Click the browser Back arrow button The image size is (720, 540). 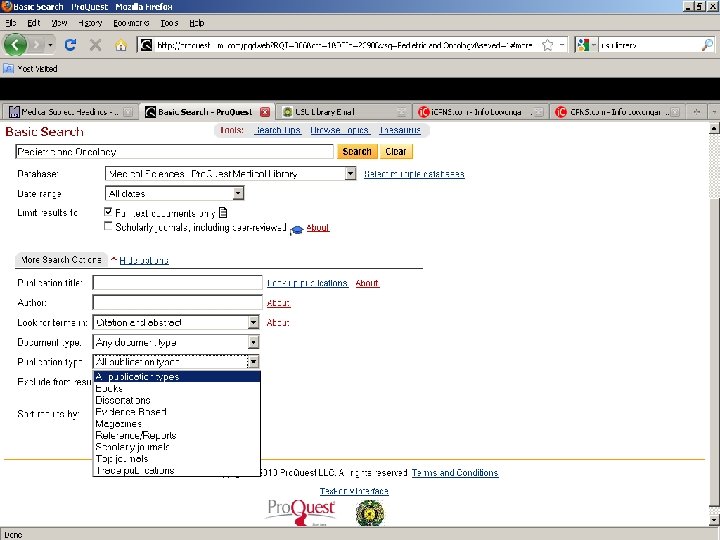15,45
